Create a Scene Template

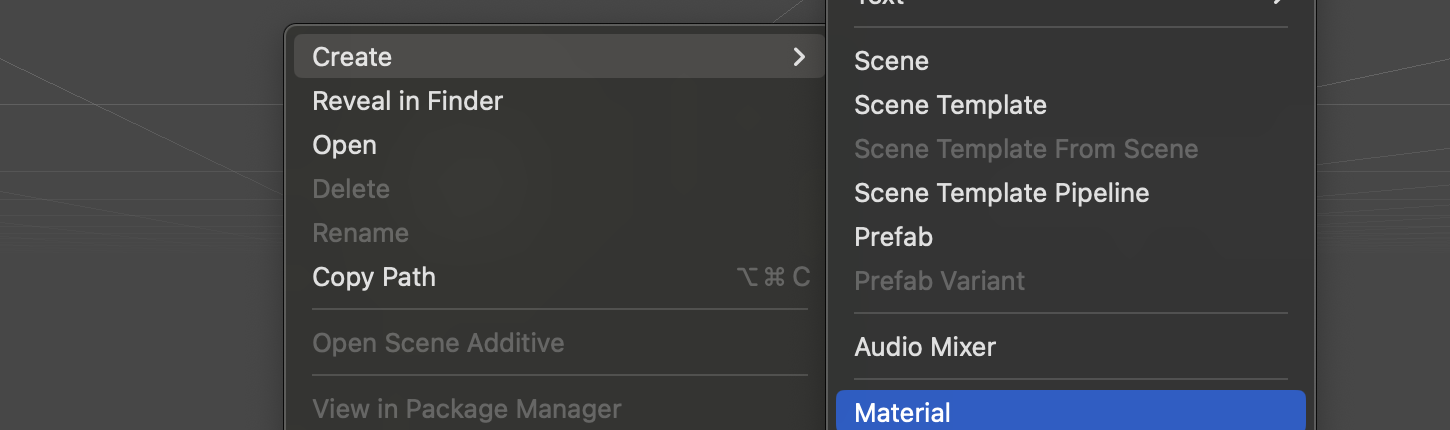[x=950, y=105]
